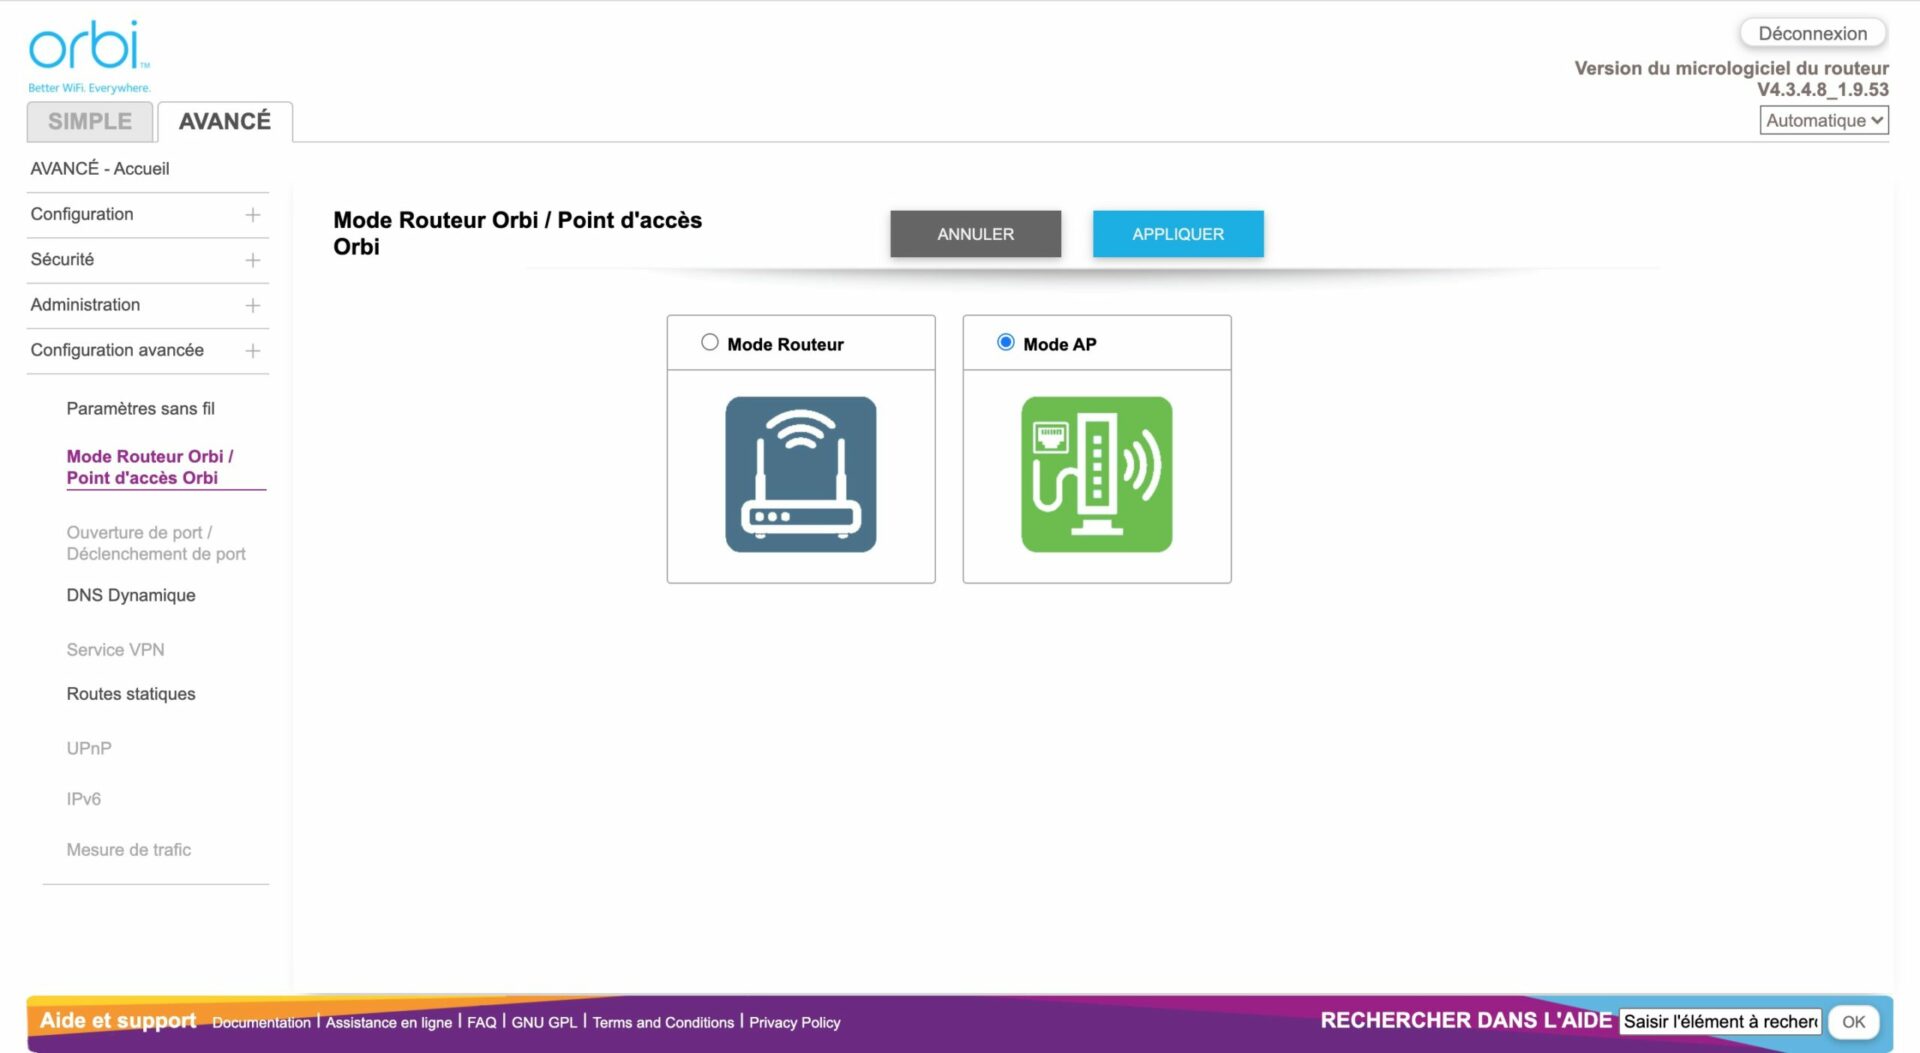
Task: Open Paramètres sans fil
Action: tap(141, 408)
